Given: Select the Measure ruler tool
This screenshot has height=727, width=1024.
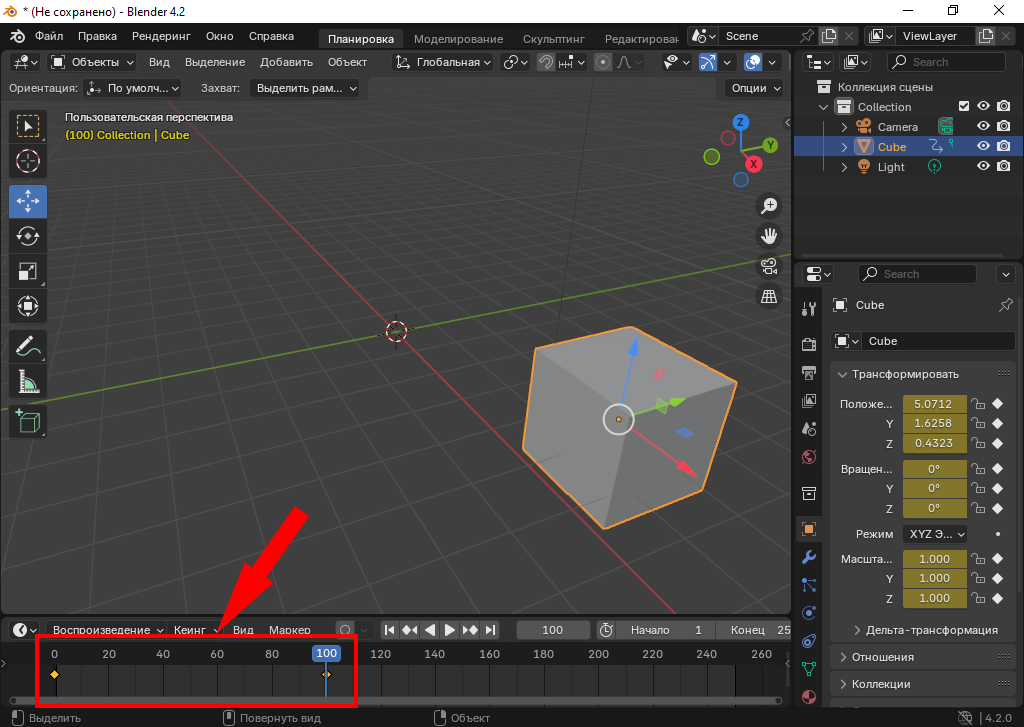Looking at the screenshot, I should pos(28,382).
